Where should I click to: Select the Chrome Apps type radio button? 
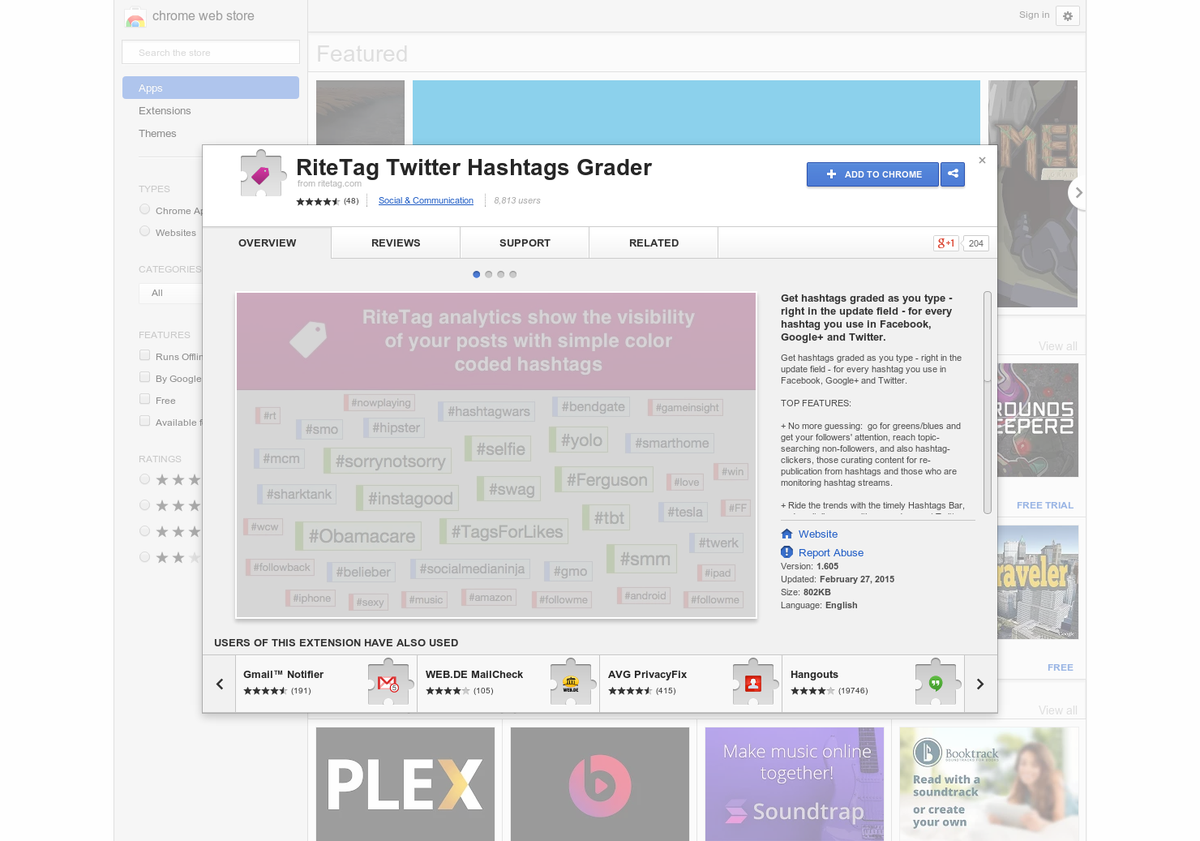point(145,209)
